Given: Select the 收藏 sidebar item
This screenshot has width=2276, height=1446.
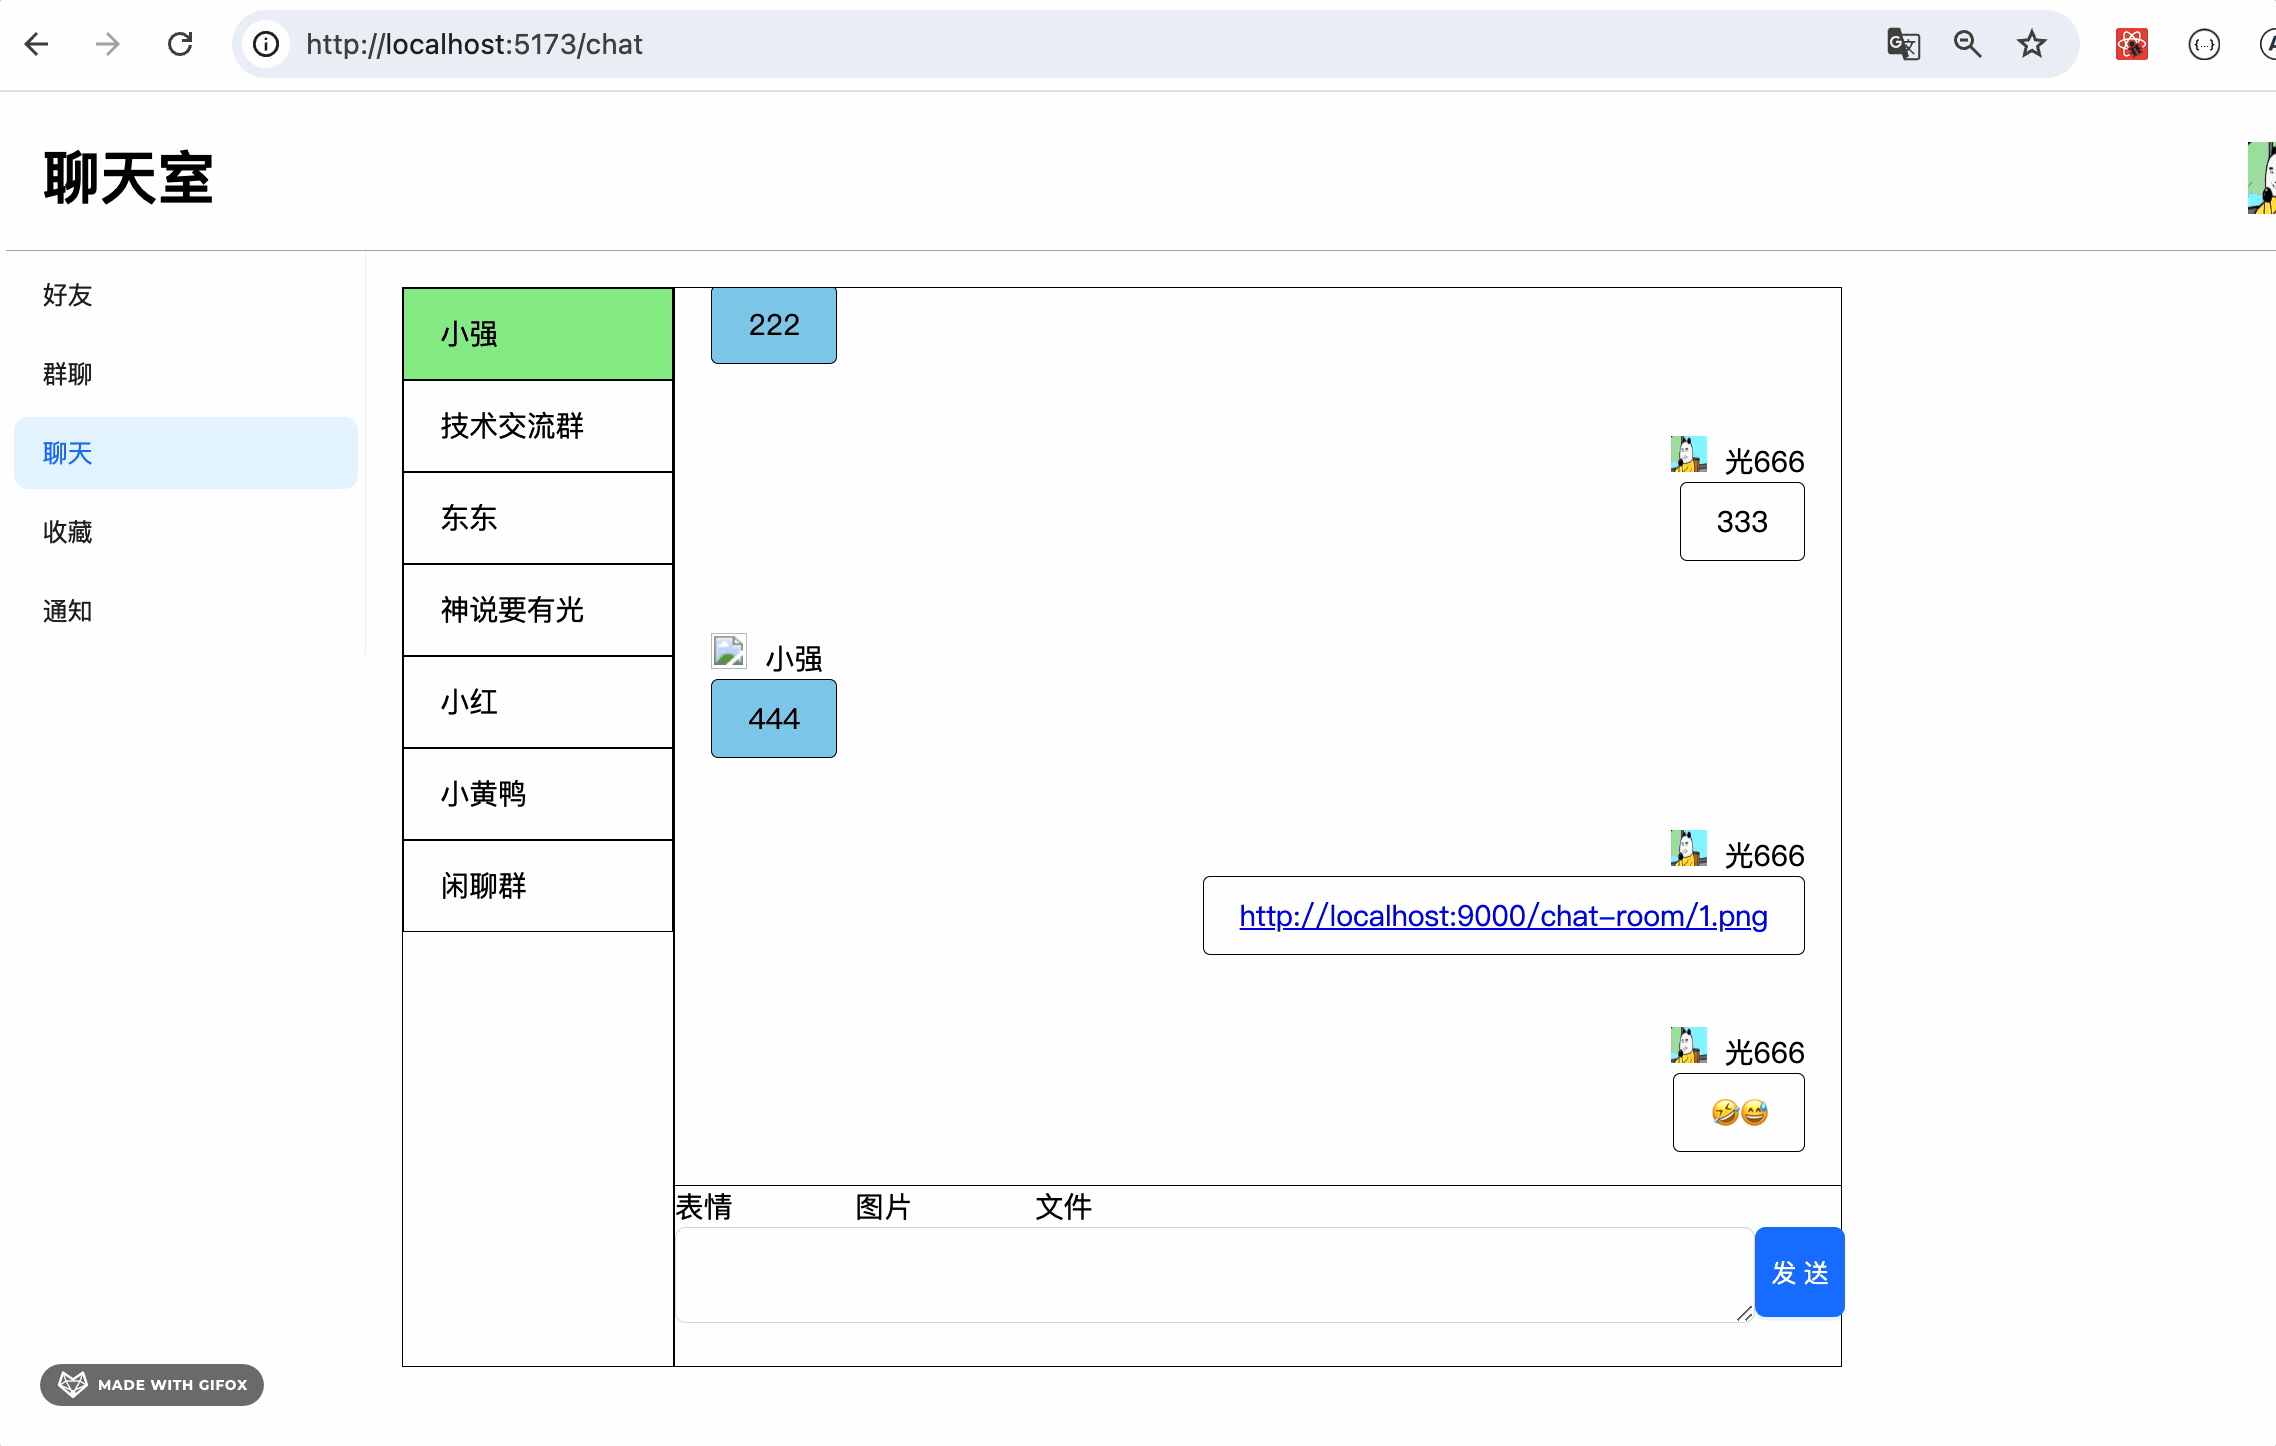Looking at the screenshot, I should (x=68, y=532).
